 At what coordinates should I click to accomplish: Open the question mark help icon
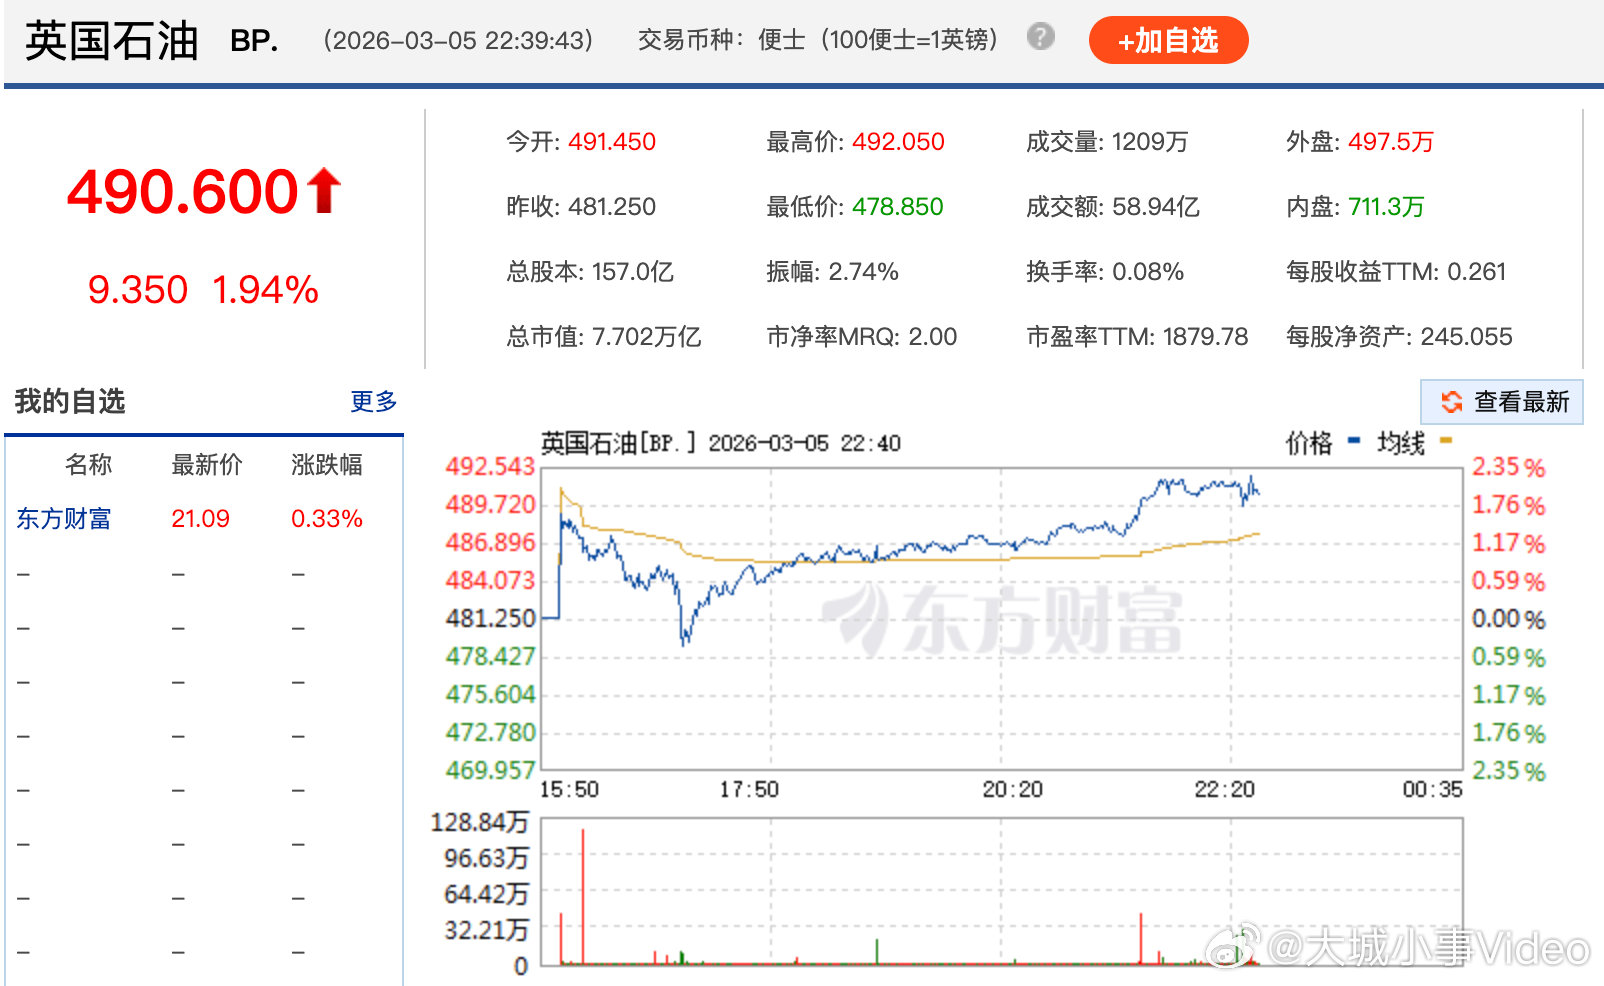[x=1040, y=37]
